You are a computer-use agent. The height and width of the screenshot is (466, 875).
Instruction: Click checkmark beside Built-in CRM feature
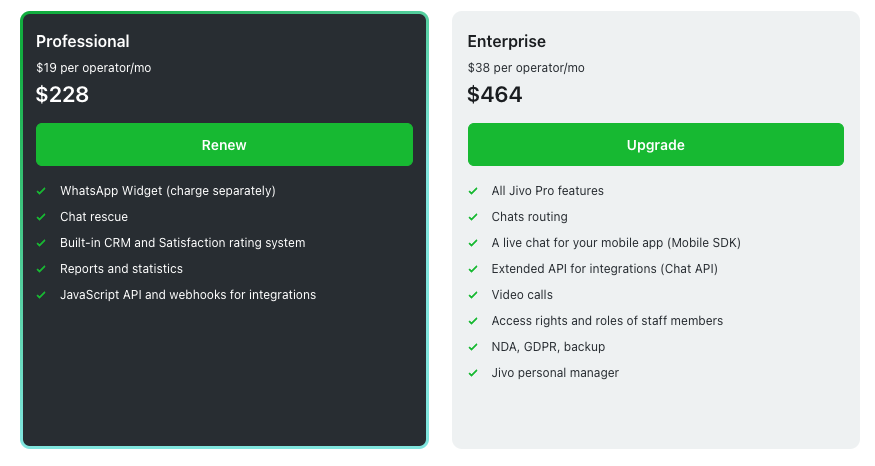click(x=41, y=243)
